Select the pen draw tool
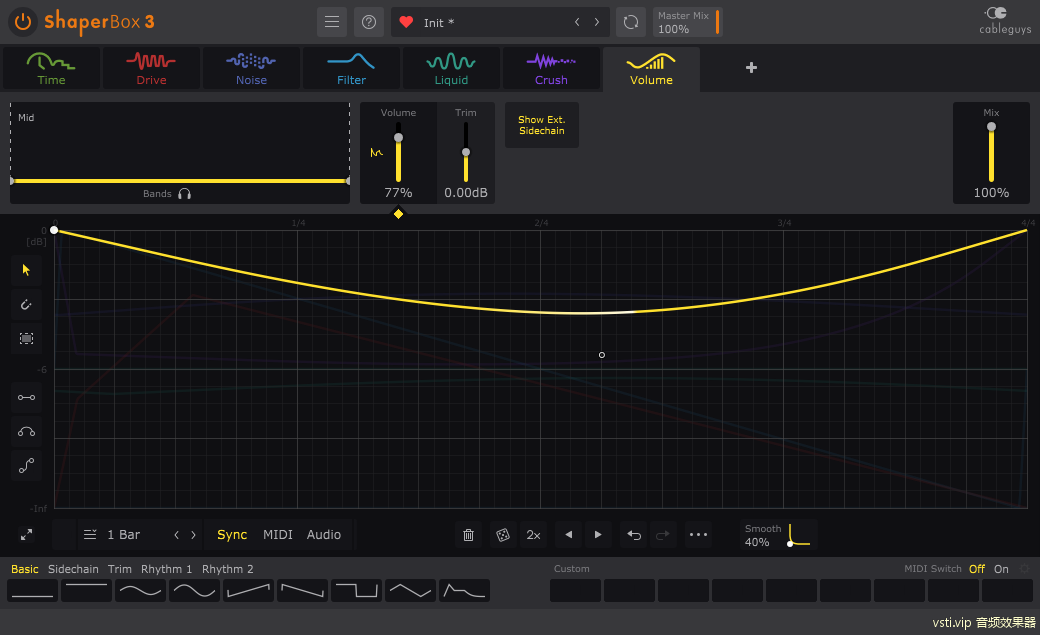This screenshot has width=1040, height=635. point(27,305)
